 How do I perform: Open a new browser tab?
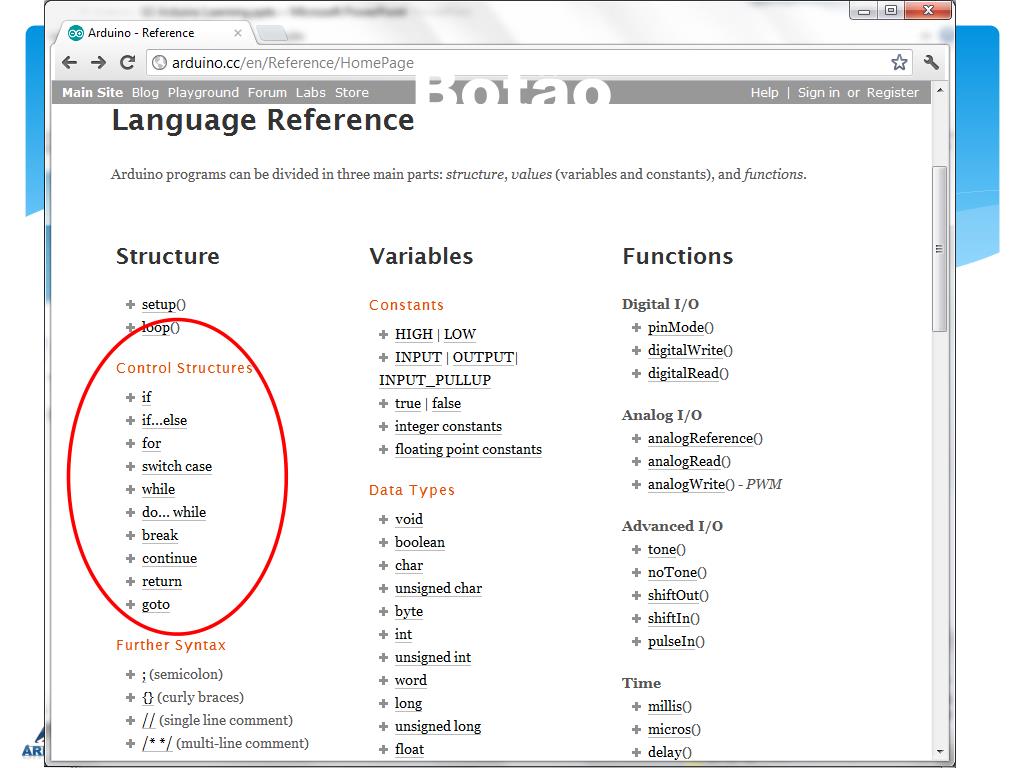pos(270,33)
